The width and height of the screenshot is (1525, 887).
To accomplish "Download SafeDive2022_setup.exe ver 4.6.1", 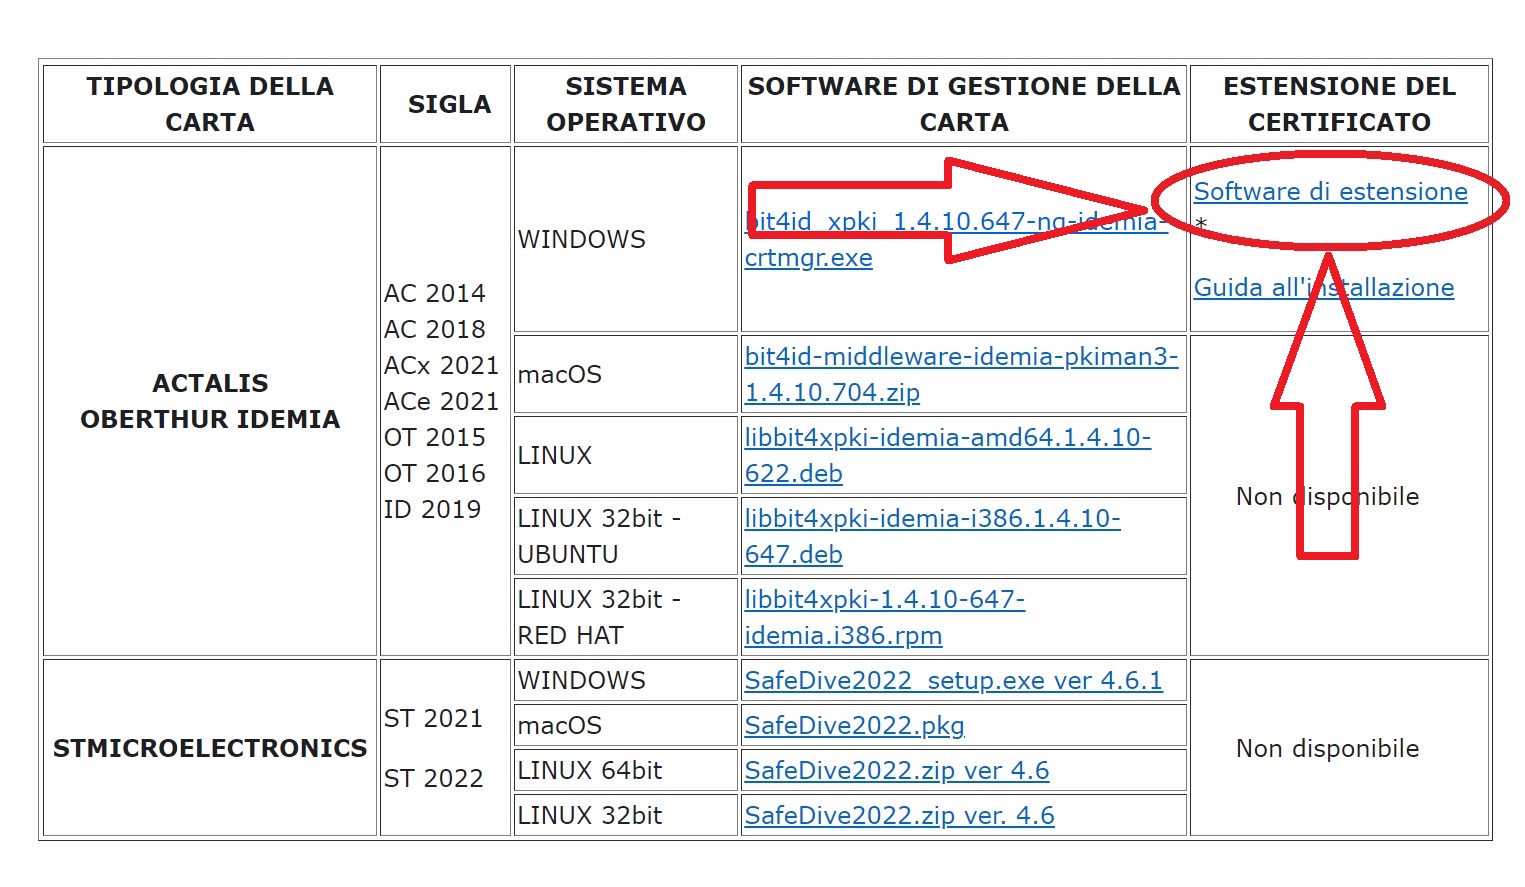I will pyautogui.click(x=953, y=681).
